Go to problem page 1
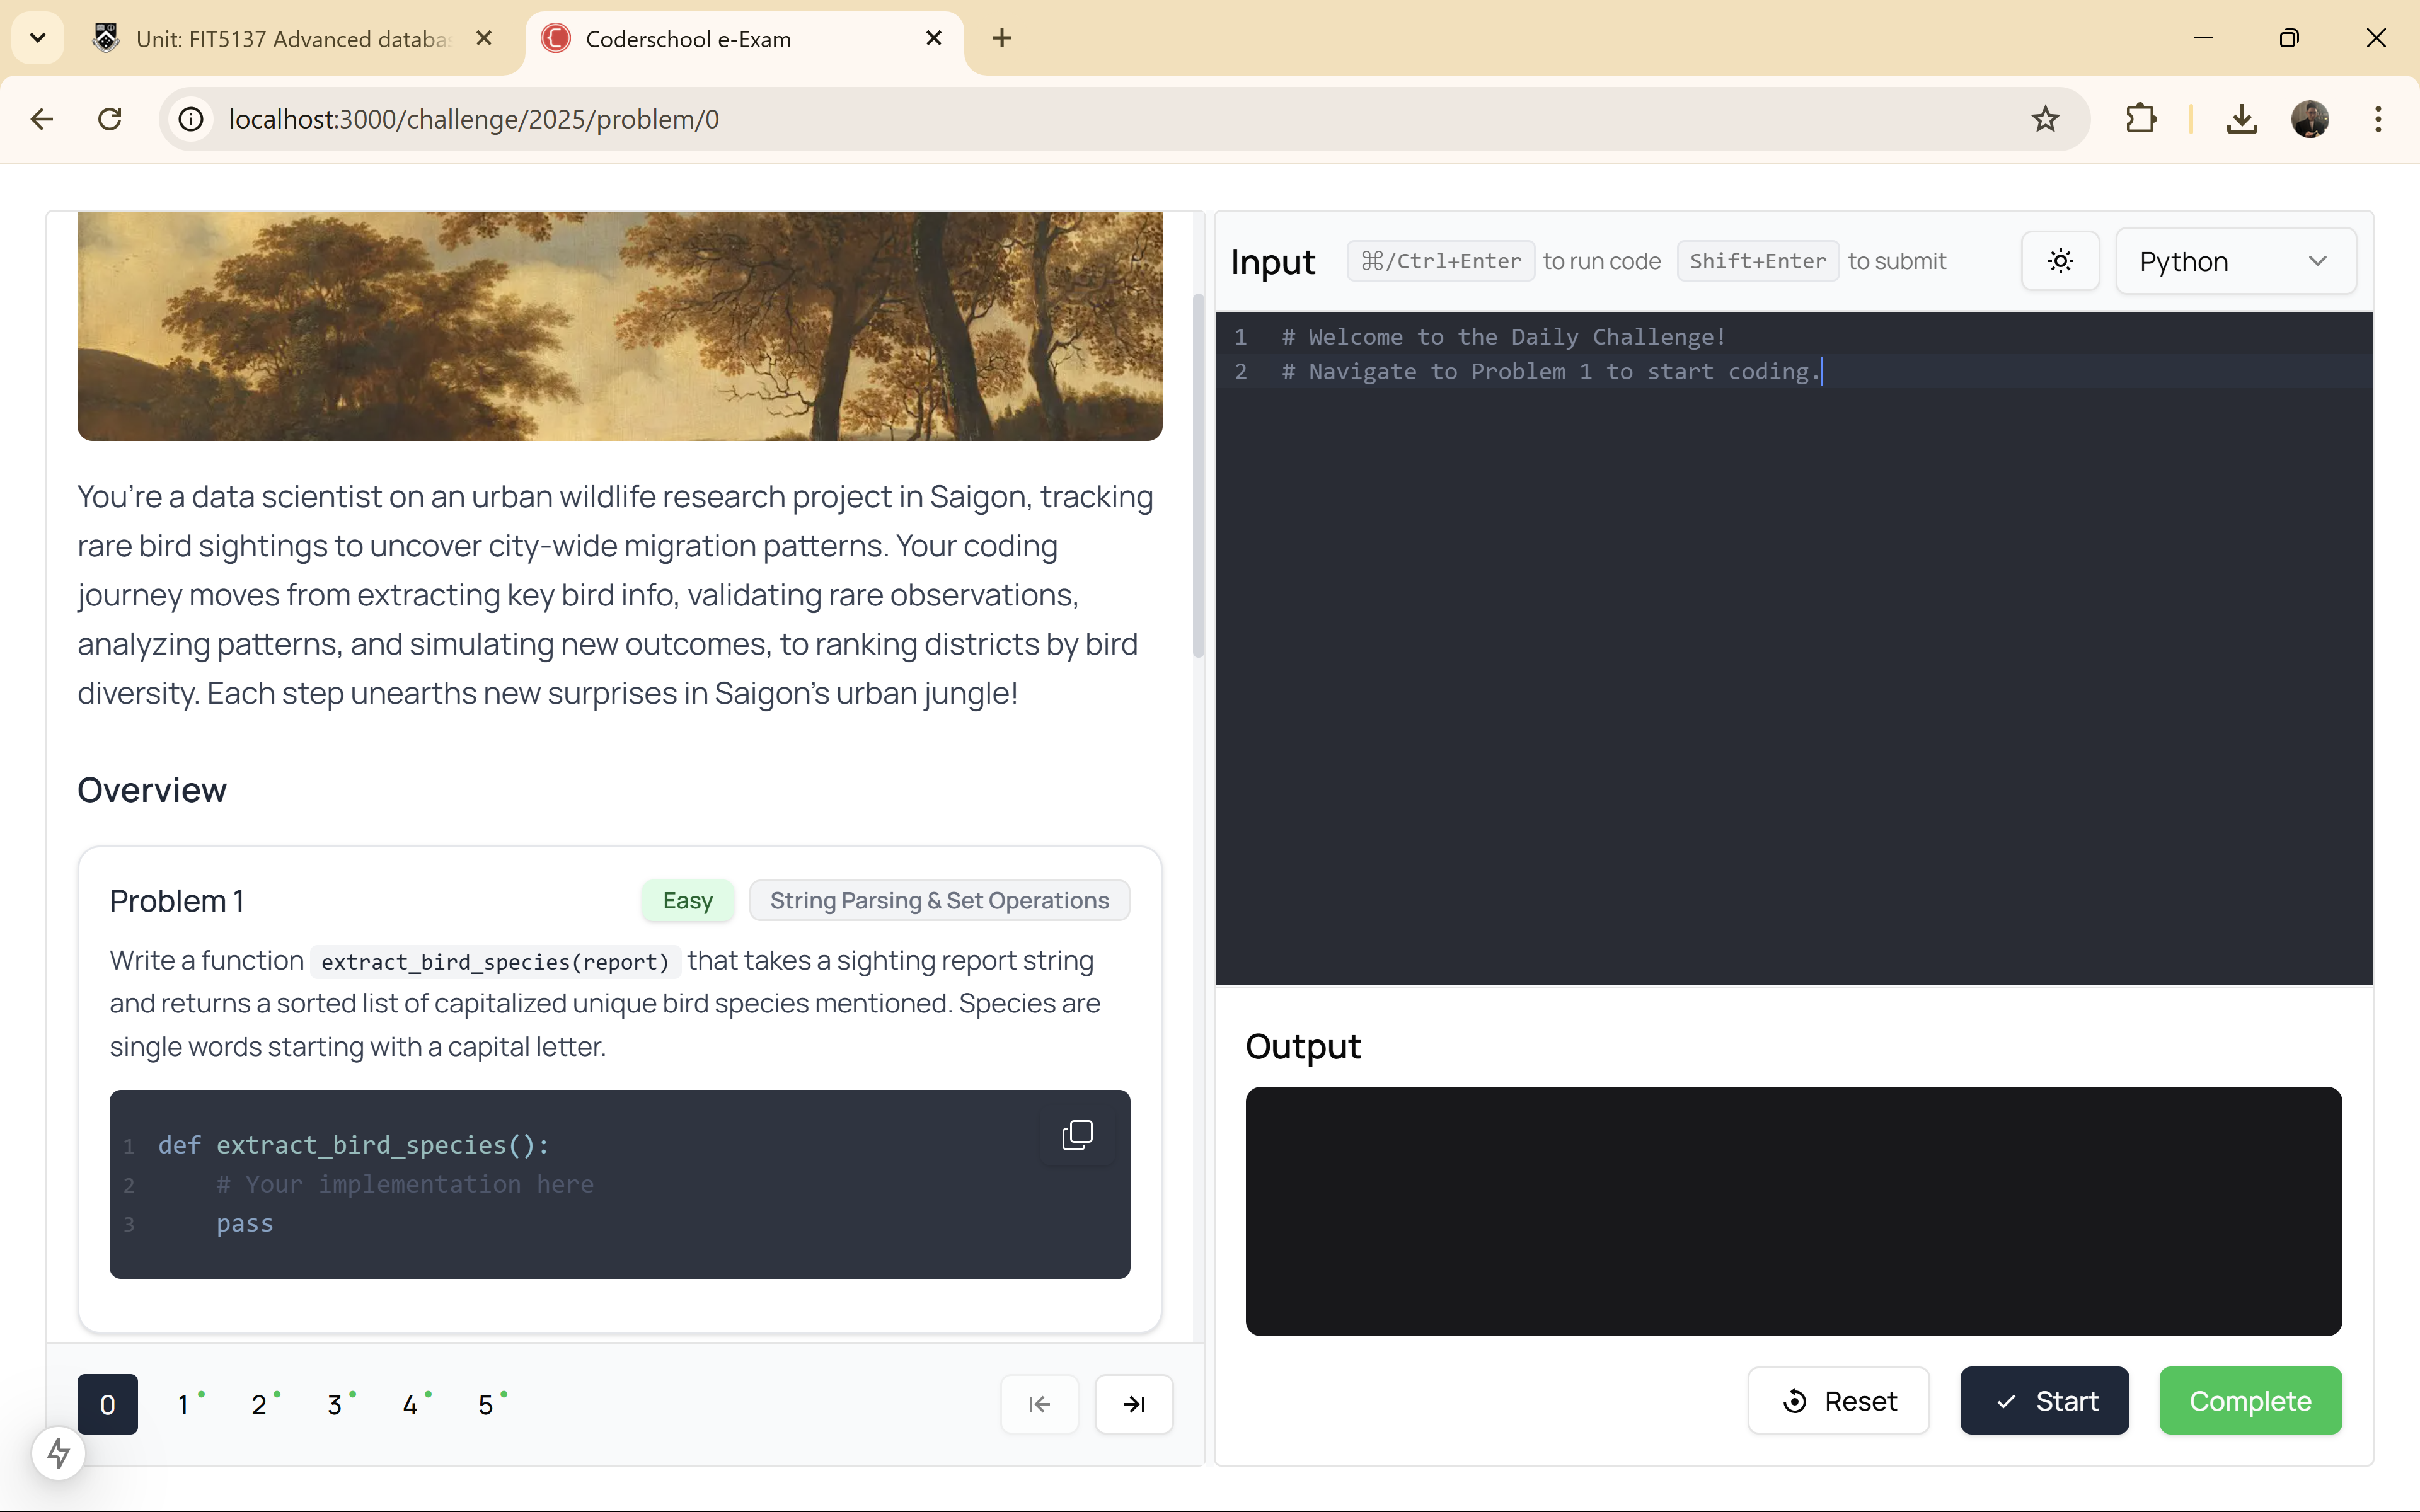2420x1512 pixels. pos(184,1404)
